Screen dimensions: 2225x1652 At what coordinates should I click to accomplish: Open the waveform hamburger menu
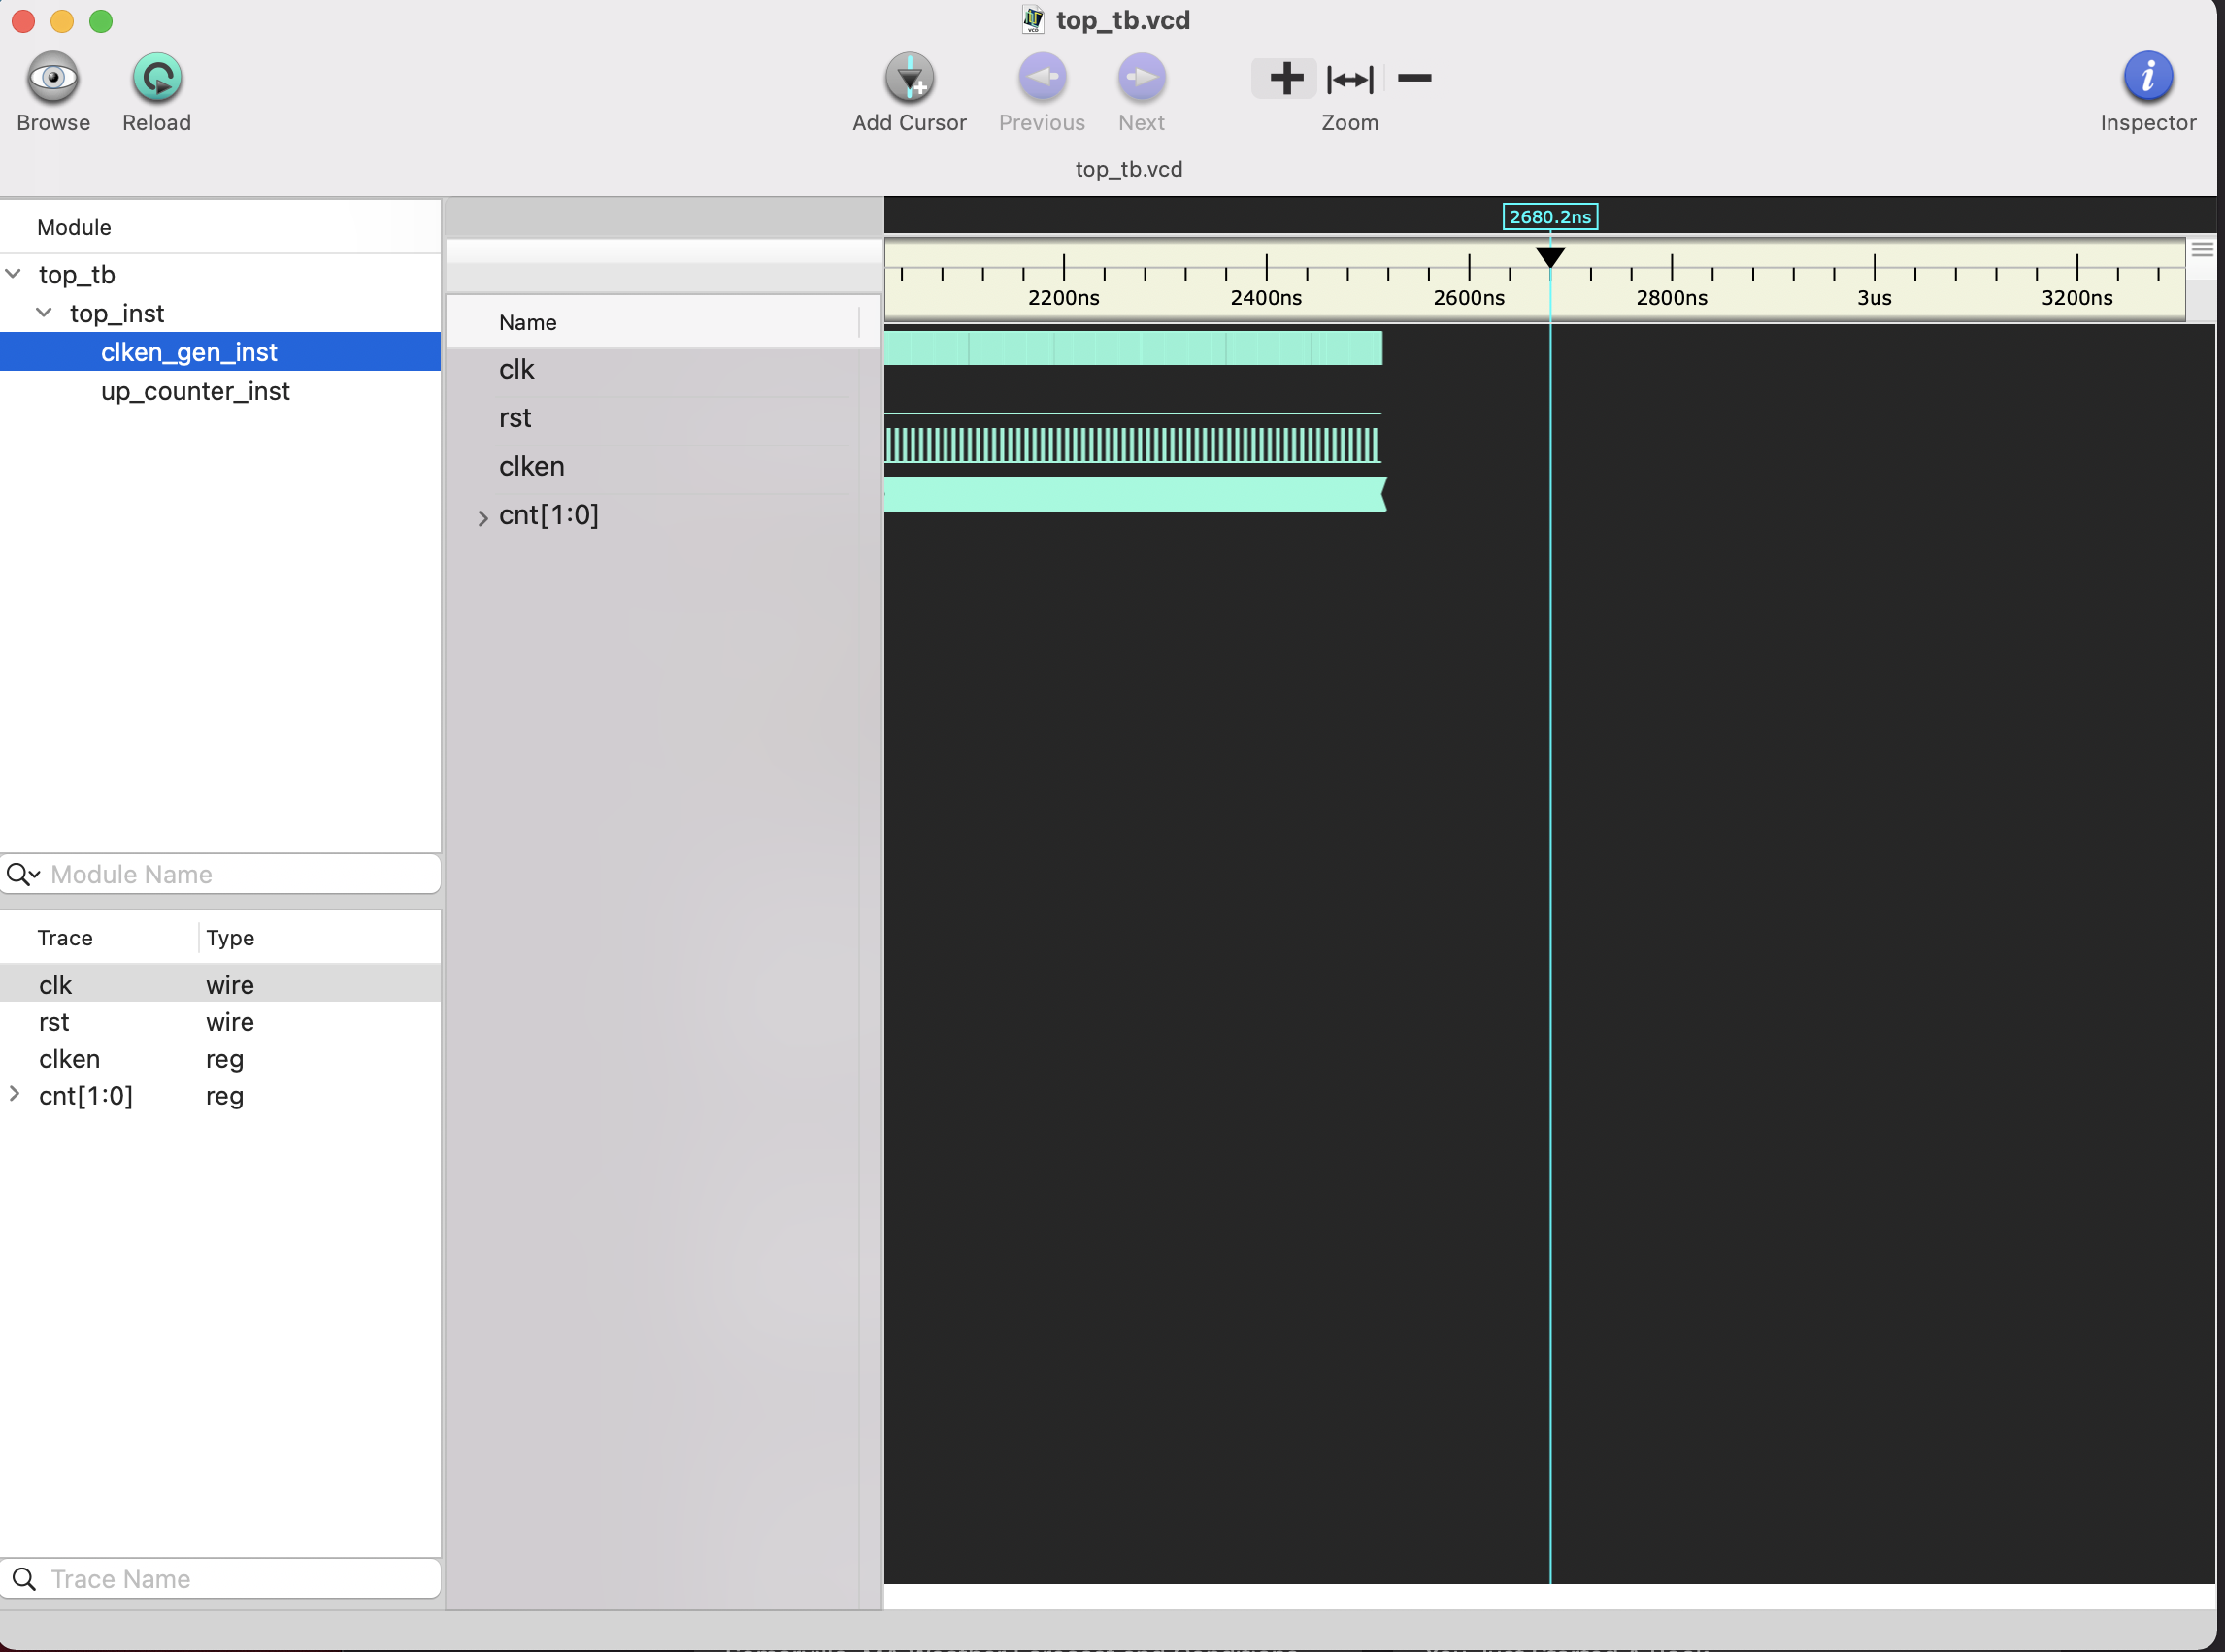(x=2201, y=249)
